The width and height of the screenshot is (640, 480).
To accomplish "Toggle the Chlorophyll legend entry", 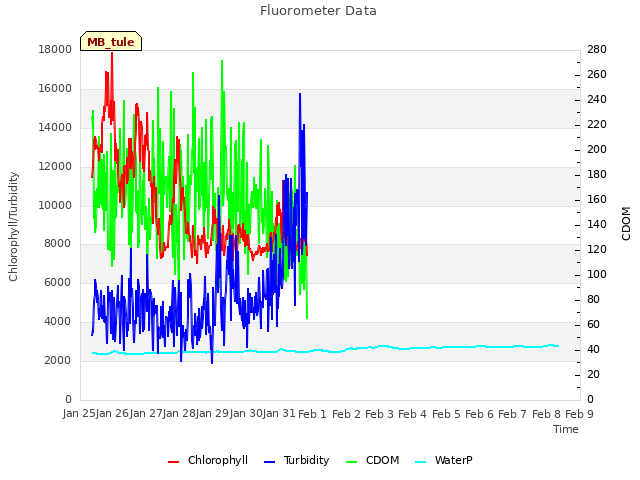I will click(208, 460).
